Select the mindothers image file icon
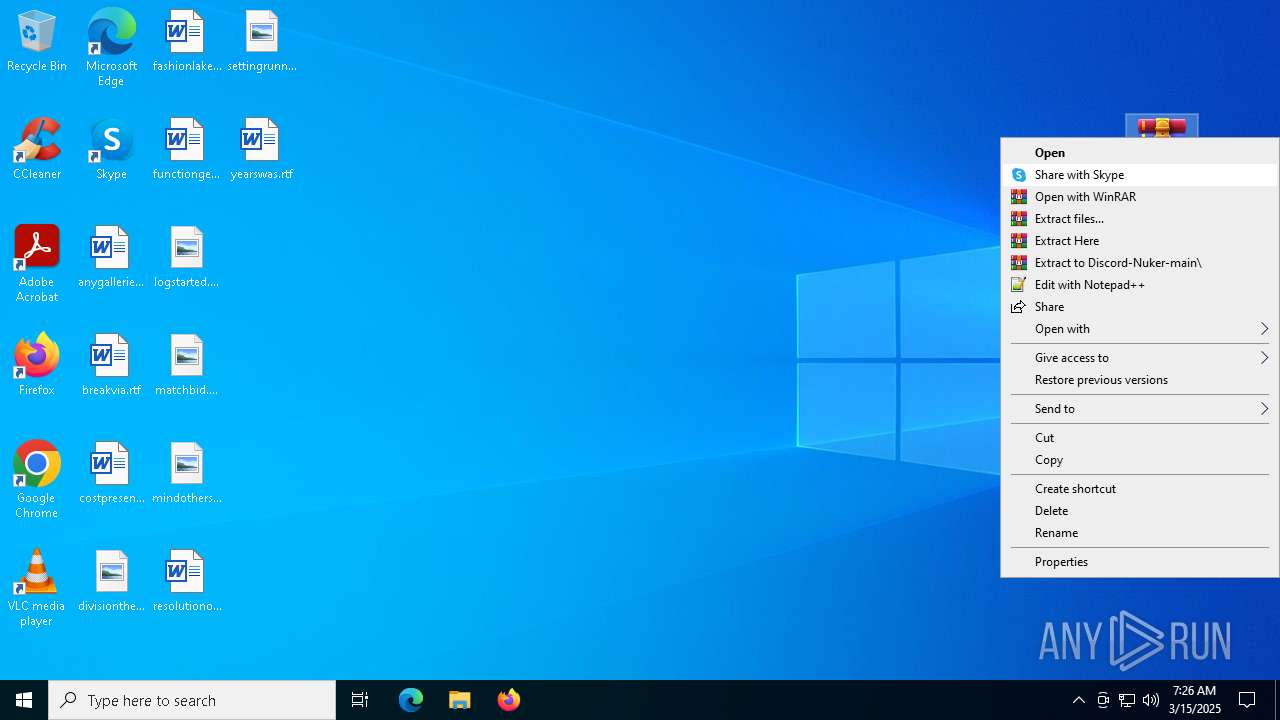Viewport: 1280px width, 720px height. click(186, 474)
